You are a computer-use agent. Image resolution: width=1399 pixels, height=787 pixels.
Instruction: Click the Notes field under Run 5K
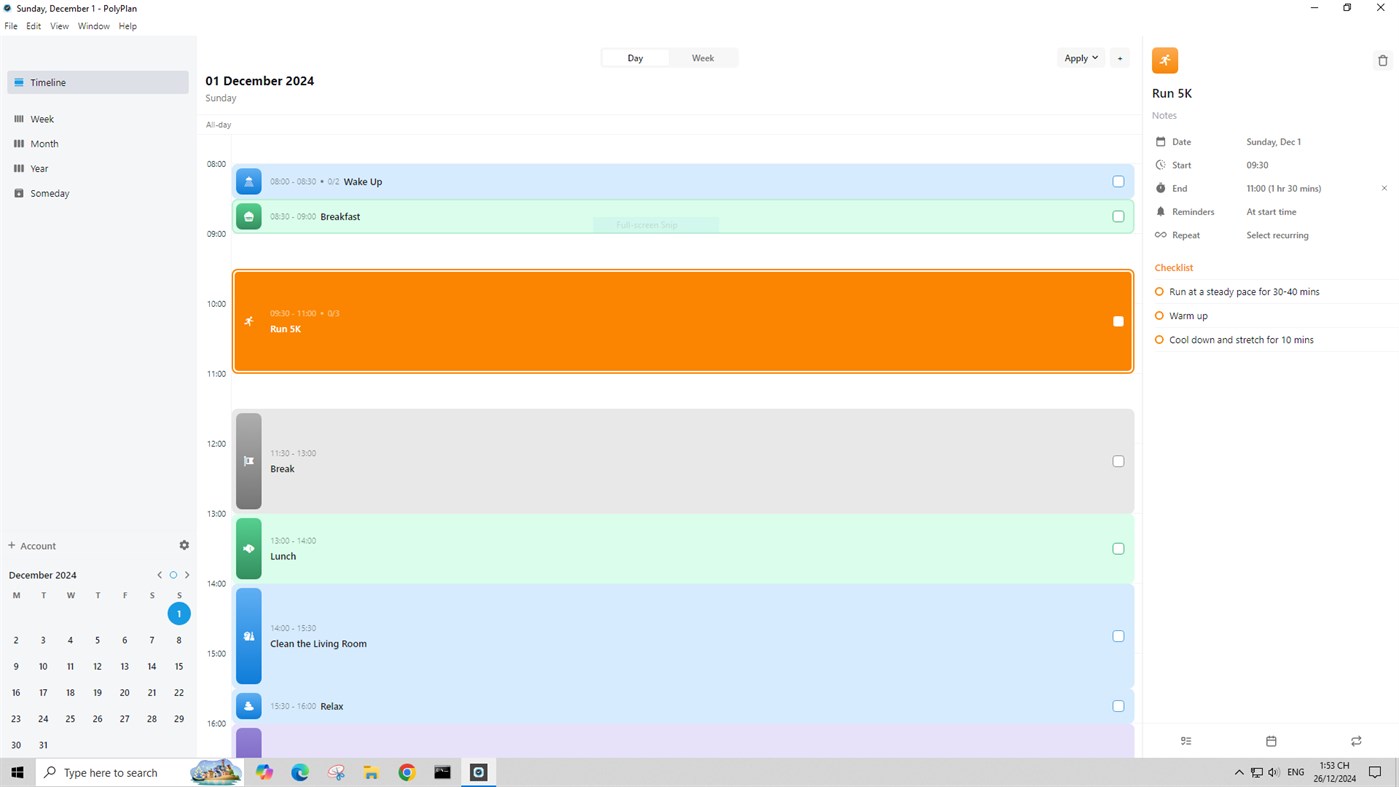[1164, 116]
